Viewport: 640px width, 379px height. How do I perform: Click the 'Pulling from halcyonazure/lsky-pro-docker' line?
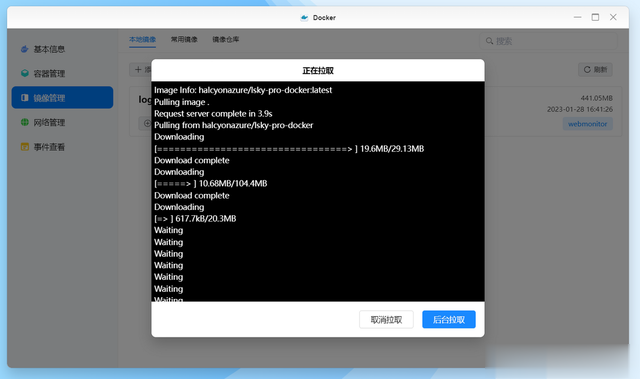pos(233,125)
